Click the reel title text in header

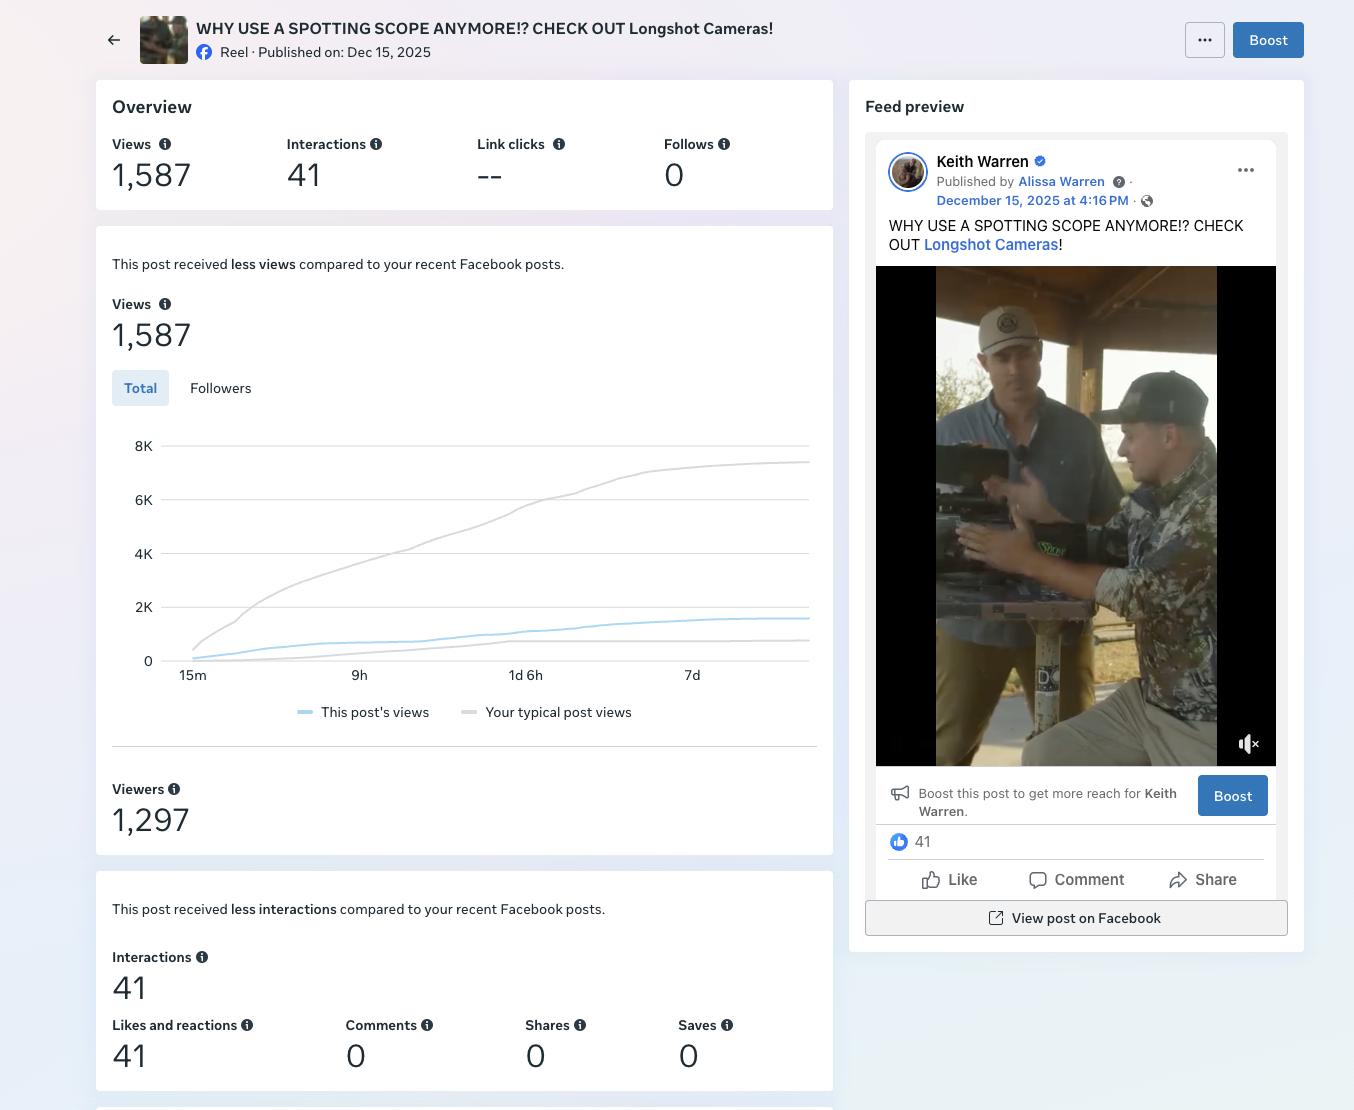[484, 29]
